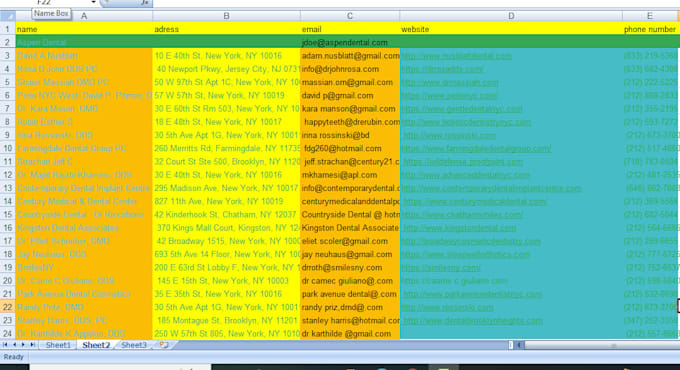Select the adam.nusblatt@gmail.com cell
Image resolution: width=680 pixels, height=370 pixels.
pos(350,56)
